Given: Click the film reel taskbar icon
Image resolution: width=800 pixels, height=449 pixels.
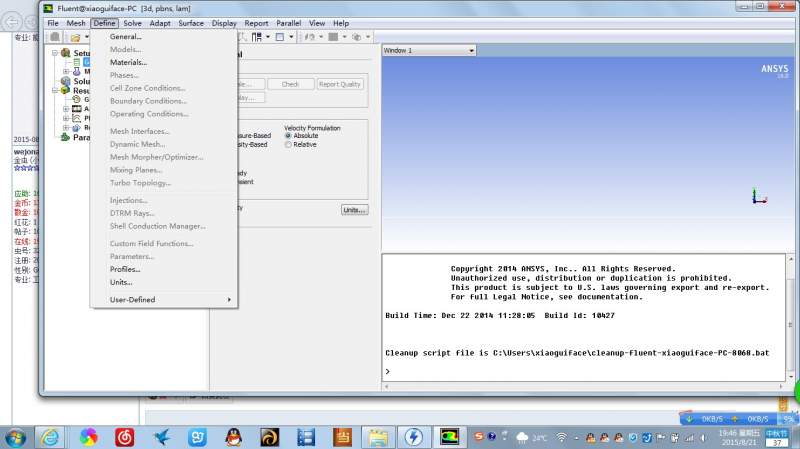Looking at the screenshot, I should point(306,437).
